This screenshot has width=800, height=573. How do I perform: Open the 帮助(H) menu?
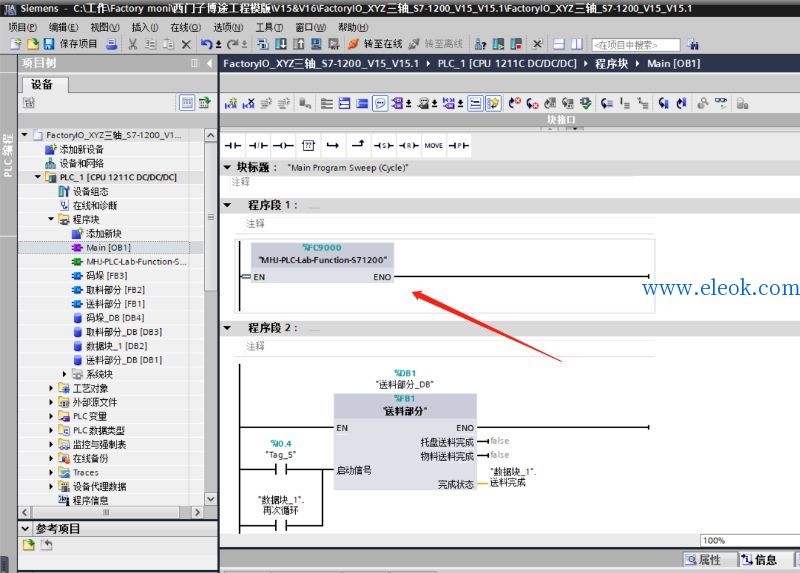pyautogui.click(x=353, y=27)
